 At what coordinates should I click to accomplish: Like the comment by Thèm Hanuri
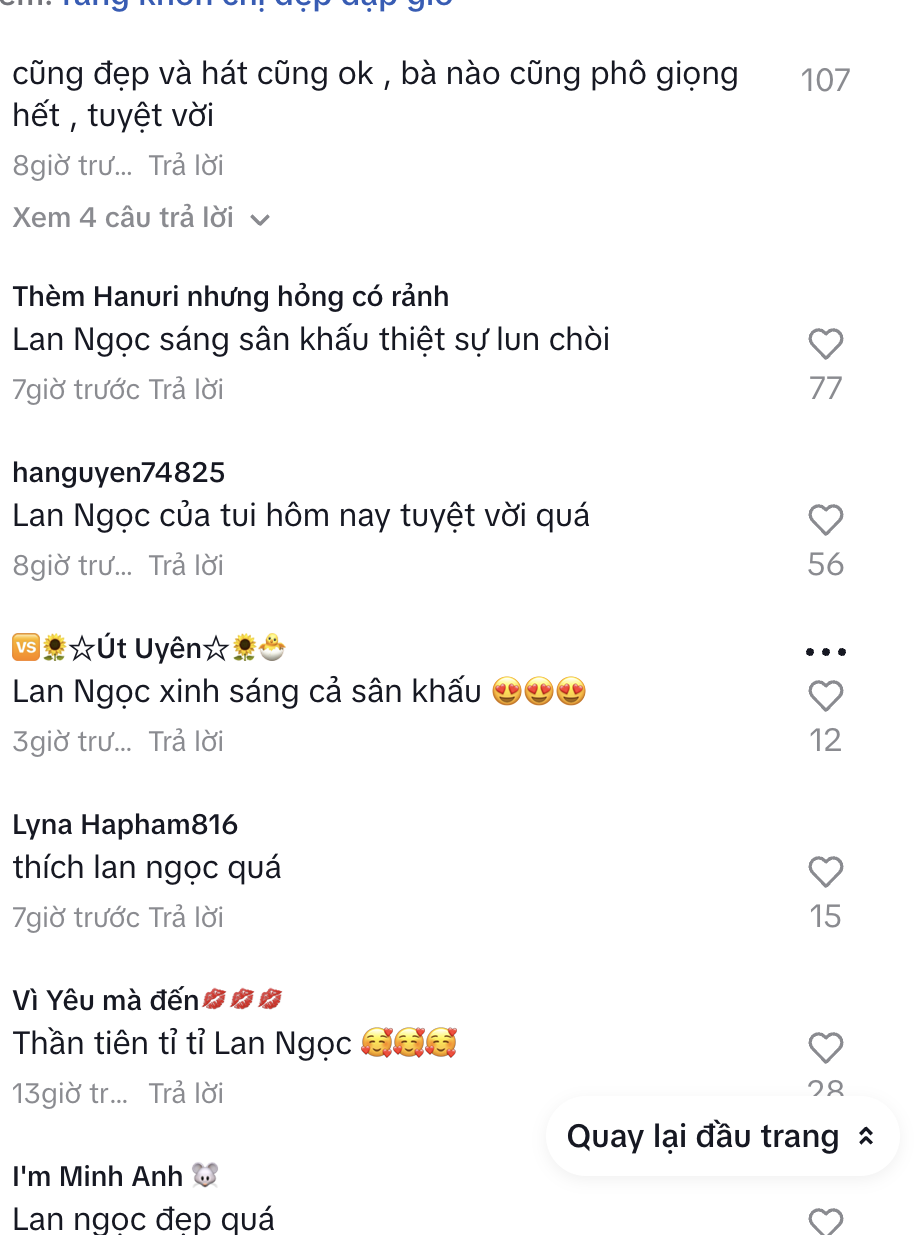click(x=825, y=344)
